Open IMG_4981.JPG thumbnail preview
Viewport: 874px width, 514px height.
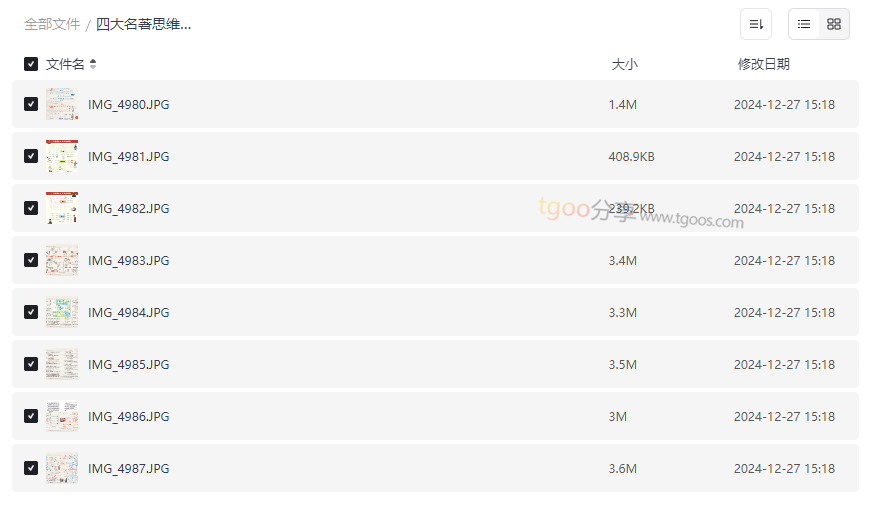pyautogui.click(x=62, y=156)
